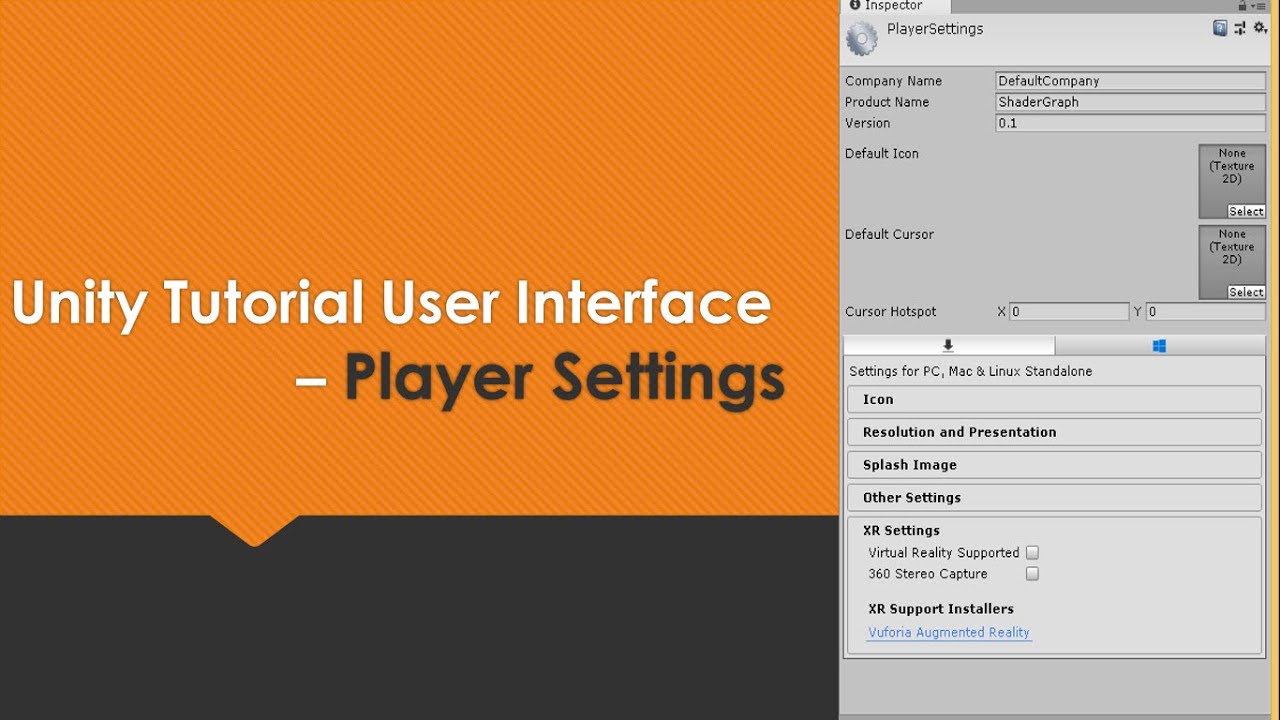Screen dimensions: 1280x720
Task: Open the Inspector tab options menu
Action: (1260, 5)
